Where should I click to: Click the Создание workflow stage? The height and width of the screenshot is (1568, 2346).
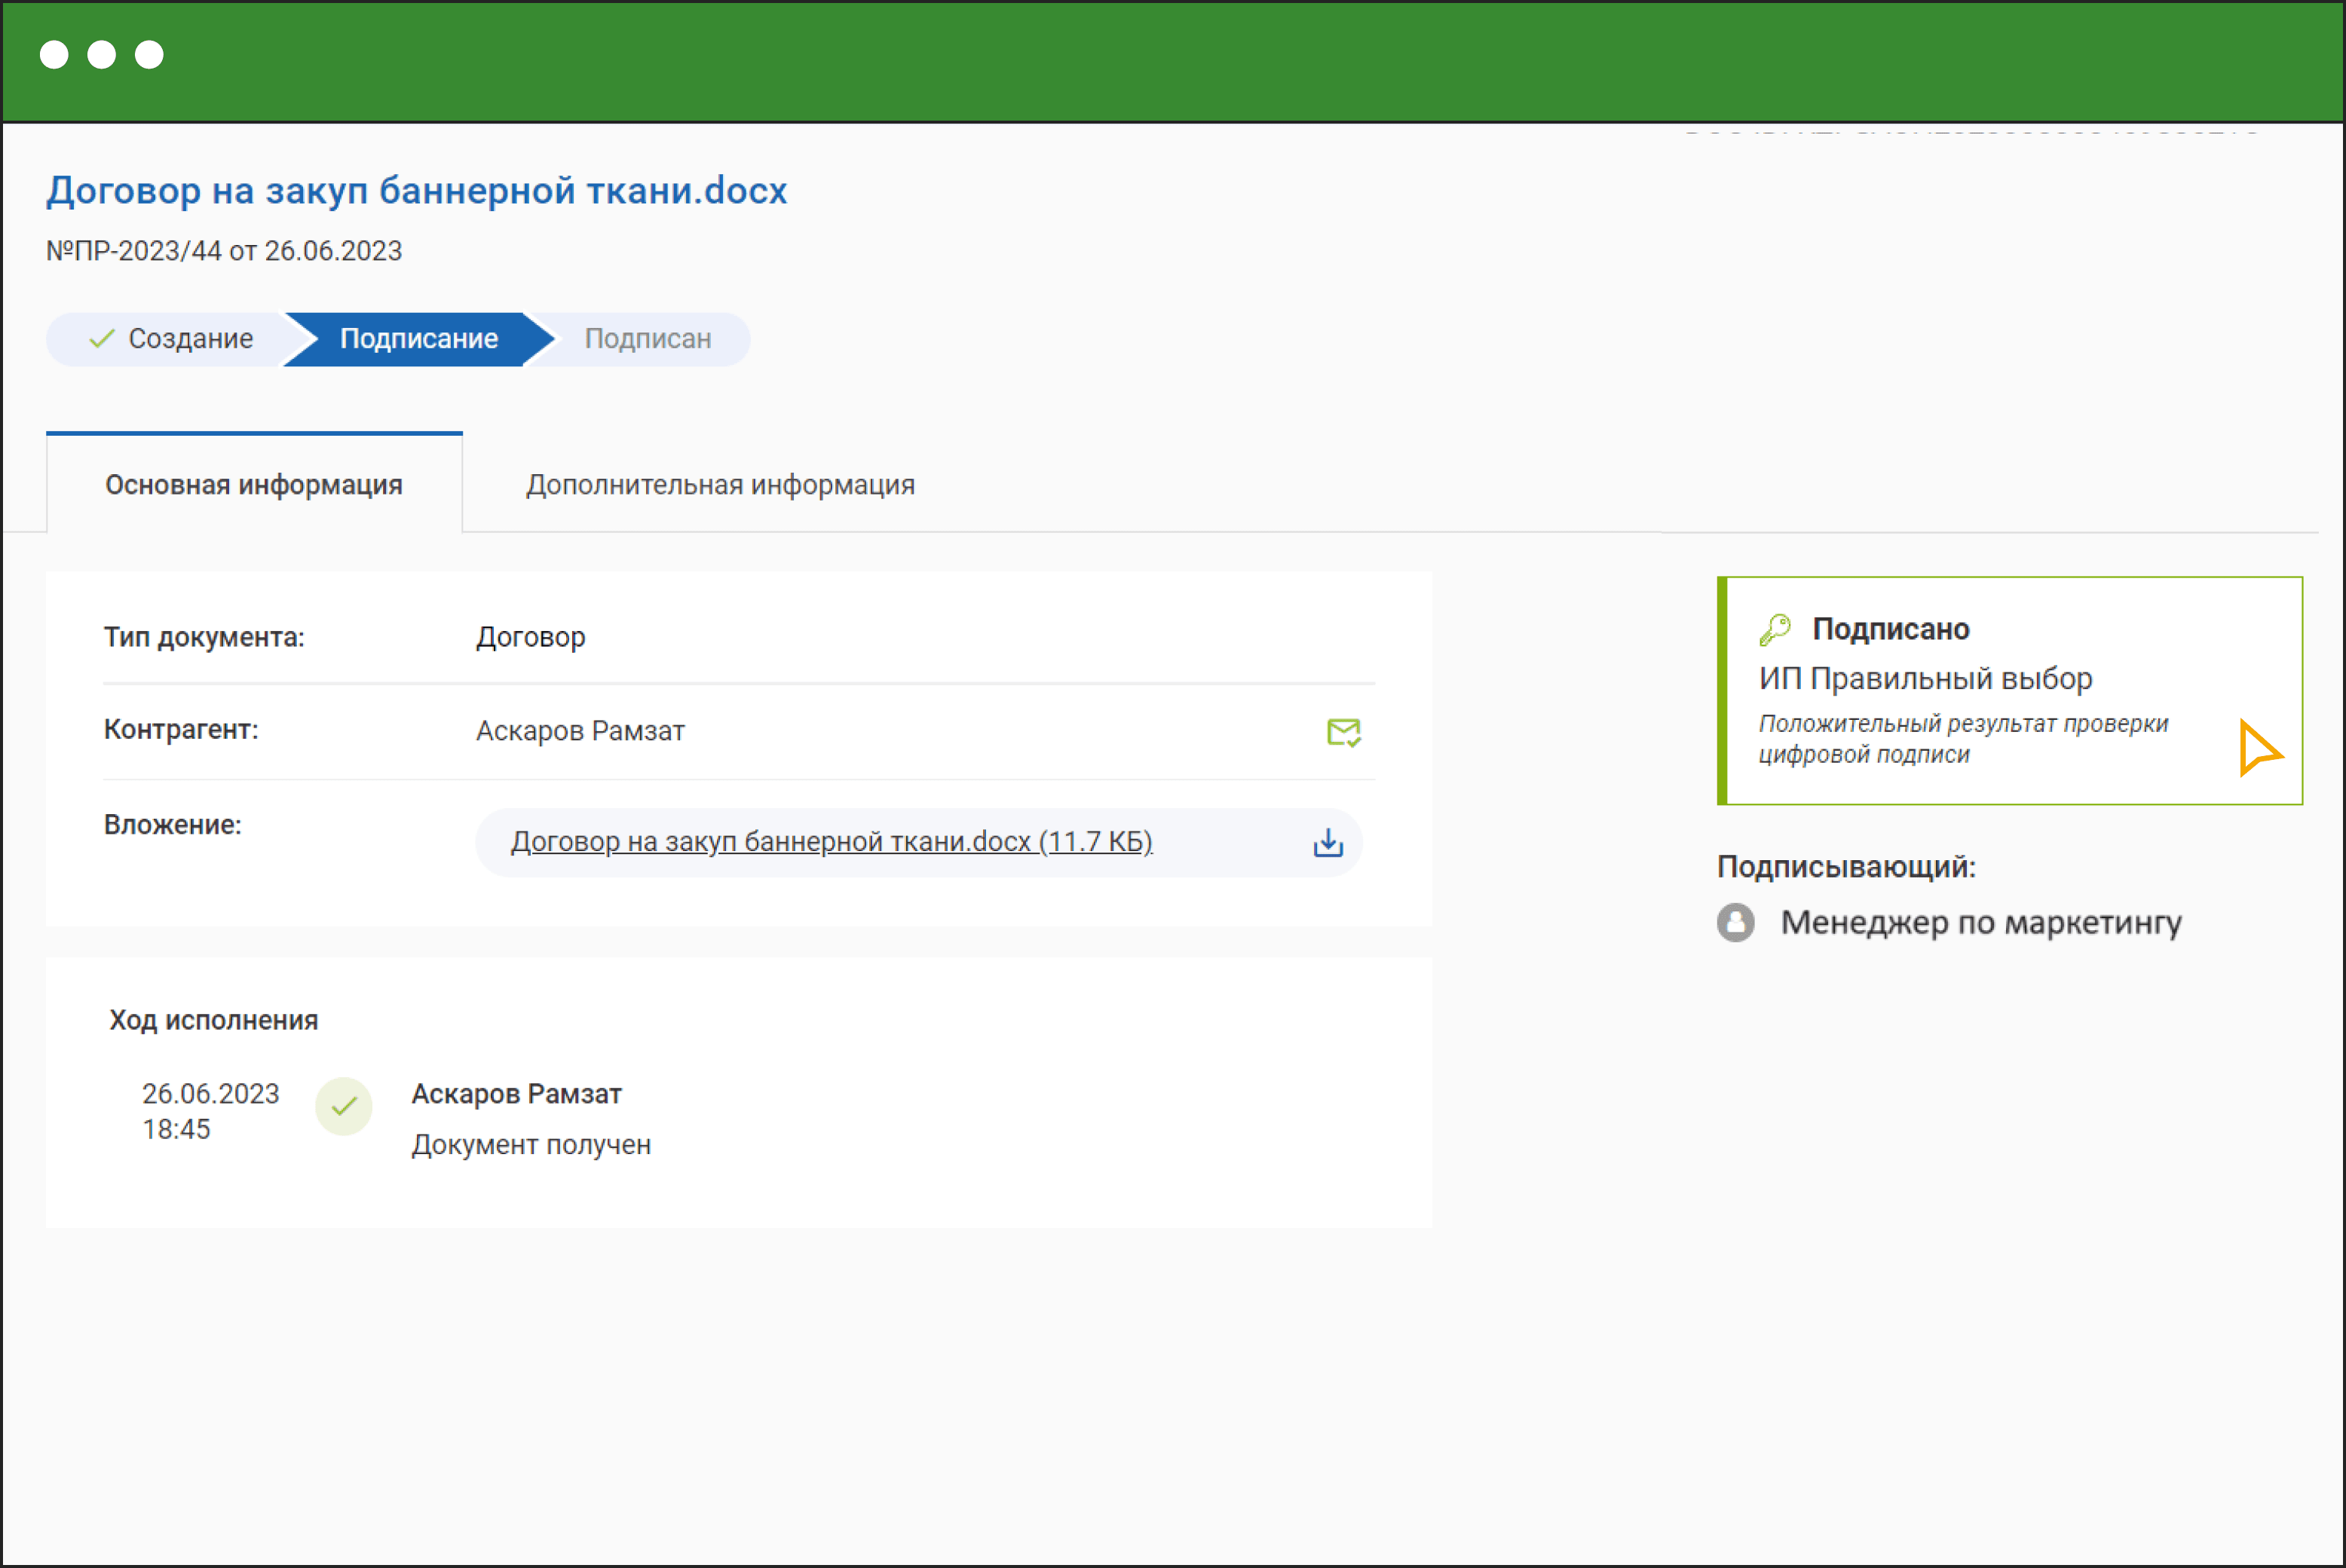[190, 339]
